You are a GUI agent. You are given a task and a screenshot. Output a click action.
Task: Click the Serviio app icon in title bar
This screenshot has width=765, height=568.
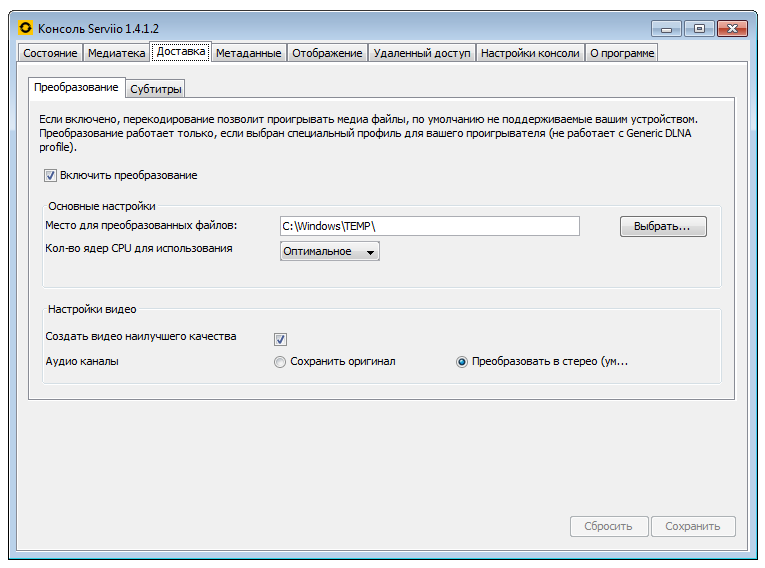coord(25,28)
